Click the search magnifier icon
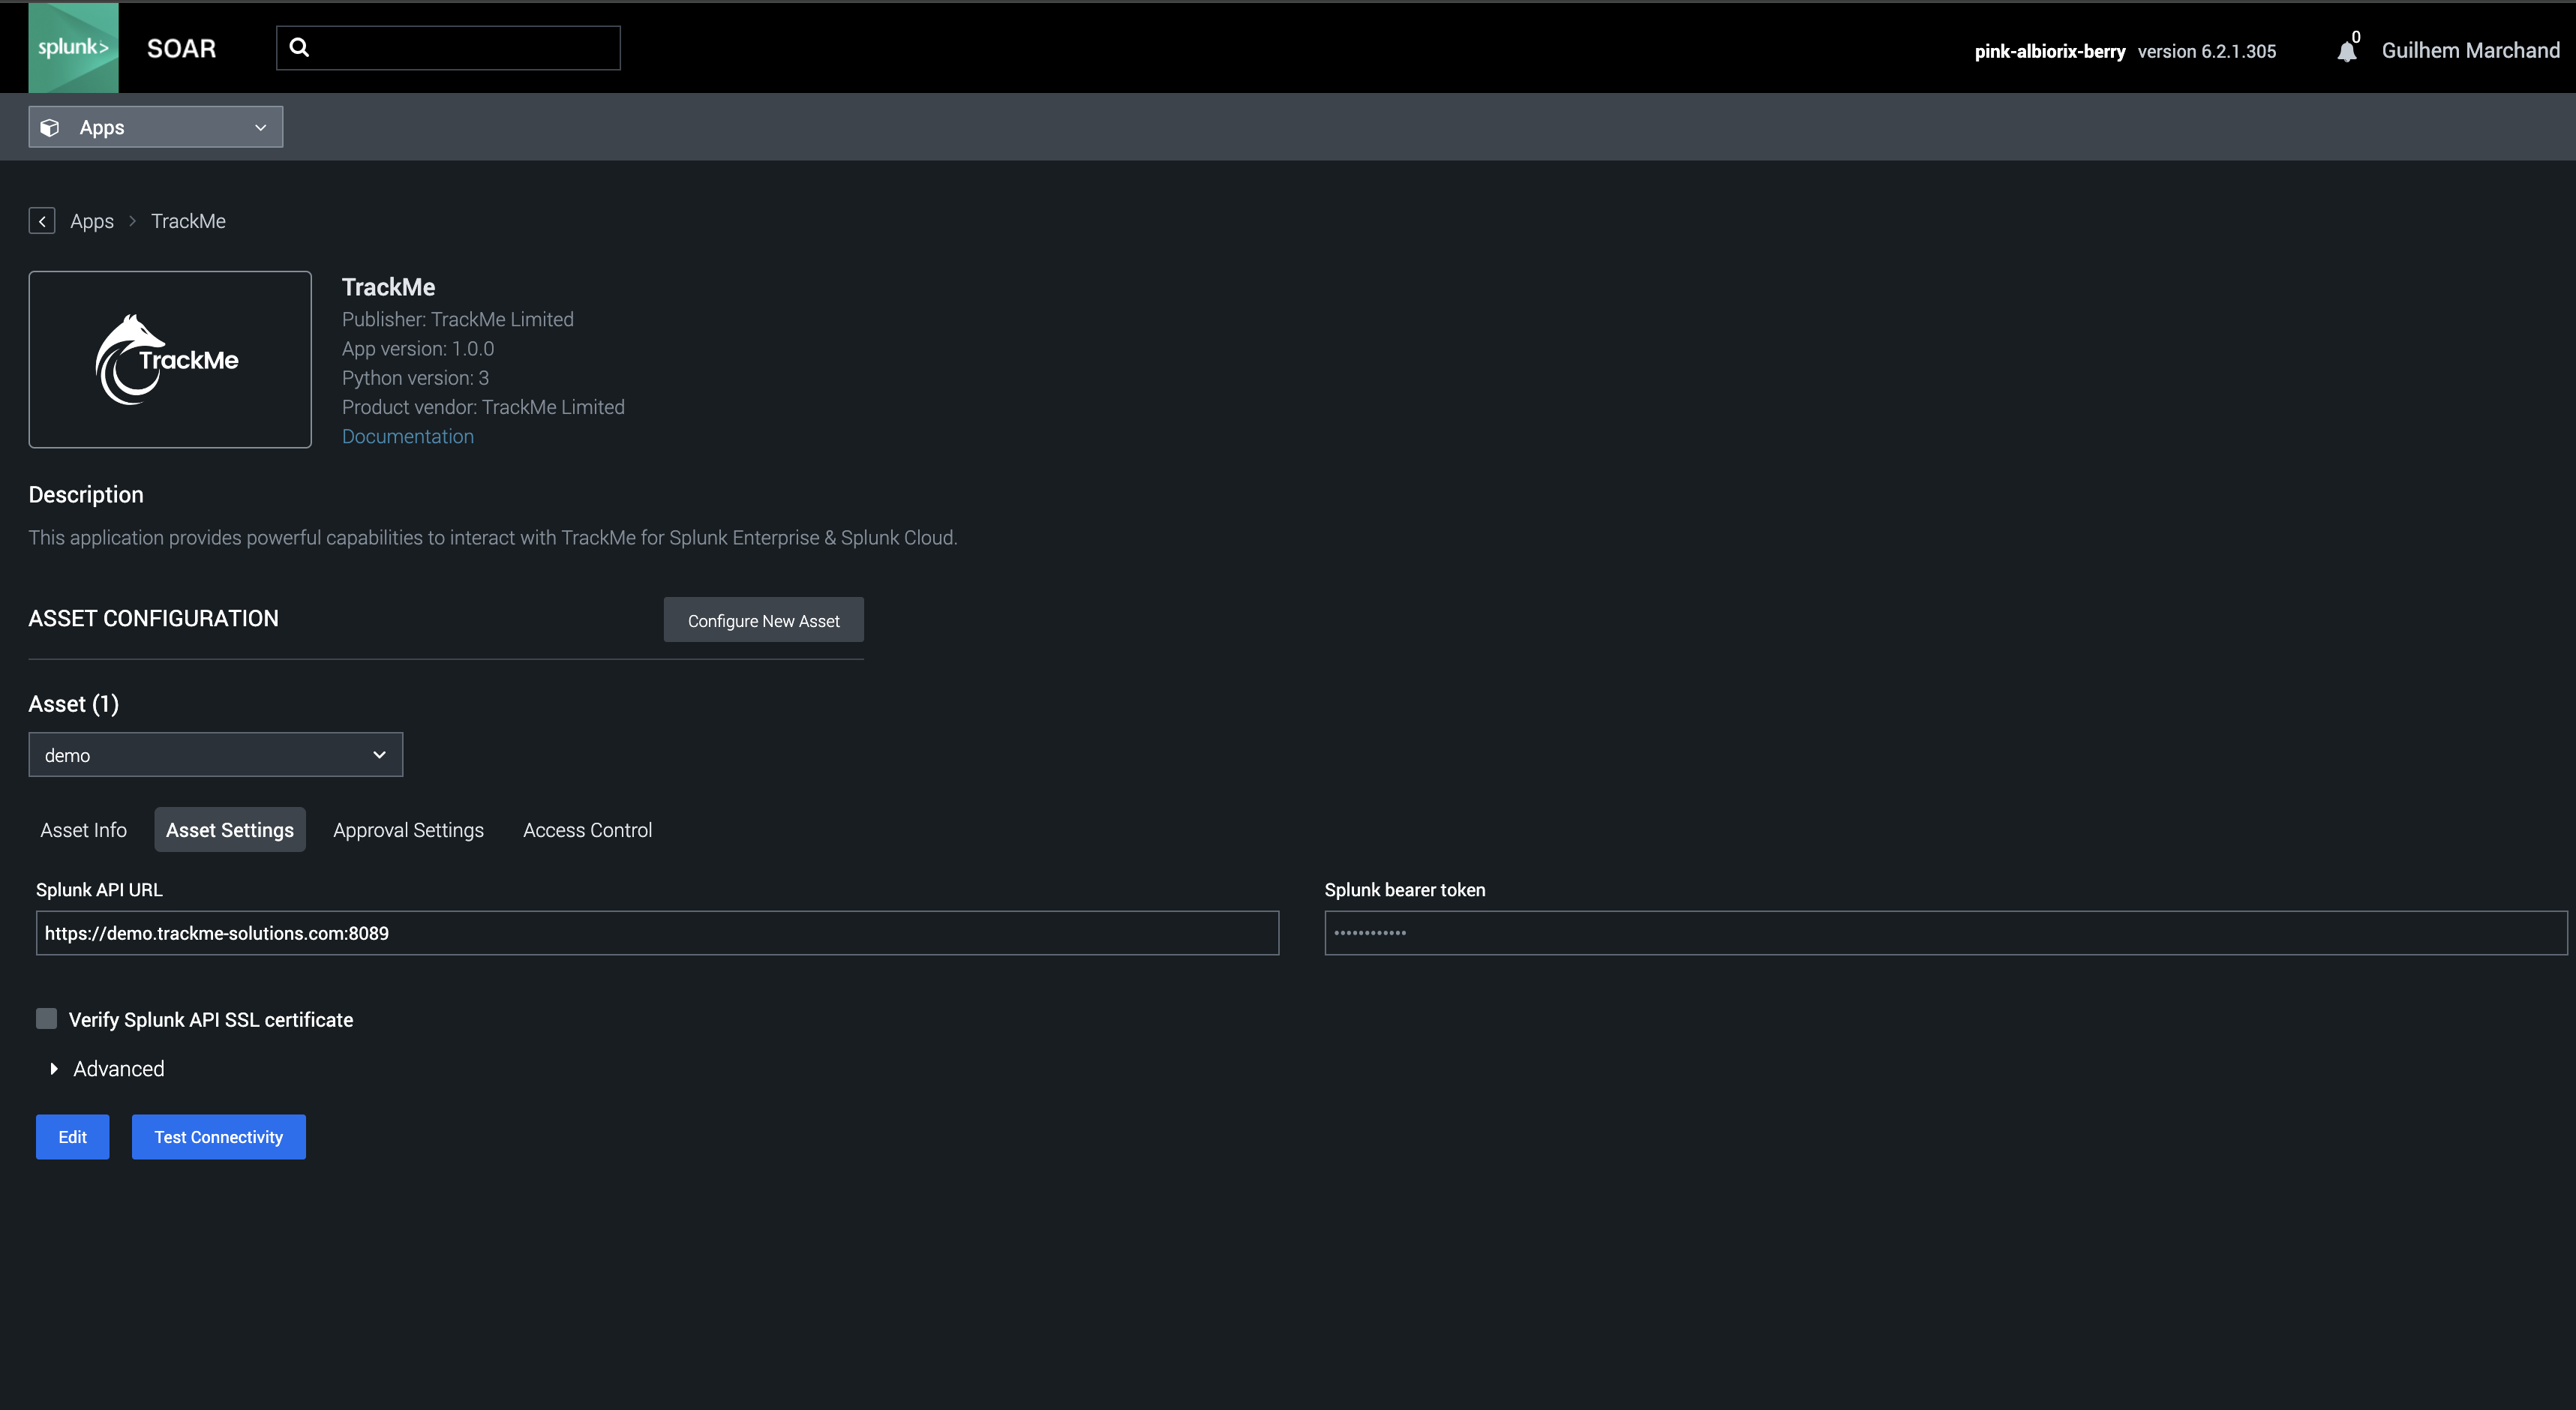Viewport: 2576px width, 1410px height. tap(299, 47)
